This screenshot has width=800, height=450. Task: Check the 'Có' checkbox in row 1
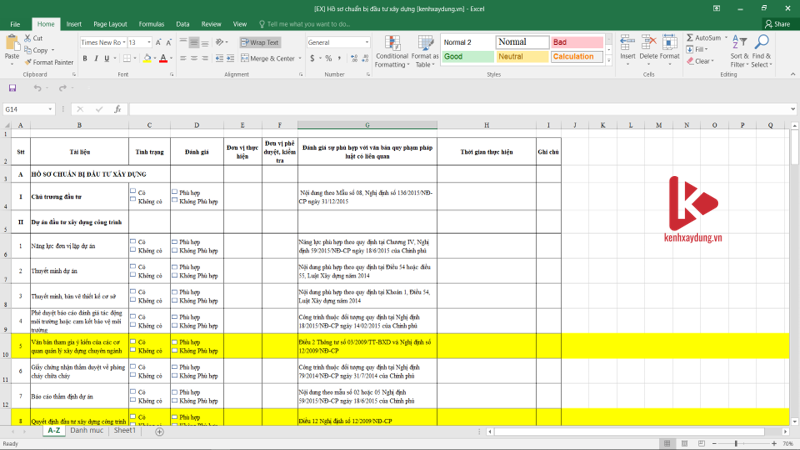pos(133,191)
